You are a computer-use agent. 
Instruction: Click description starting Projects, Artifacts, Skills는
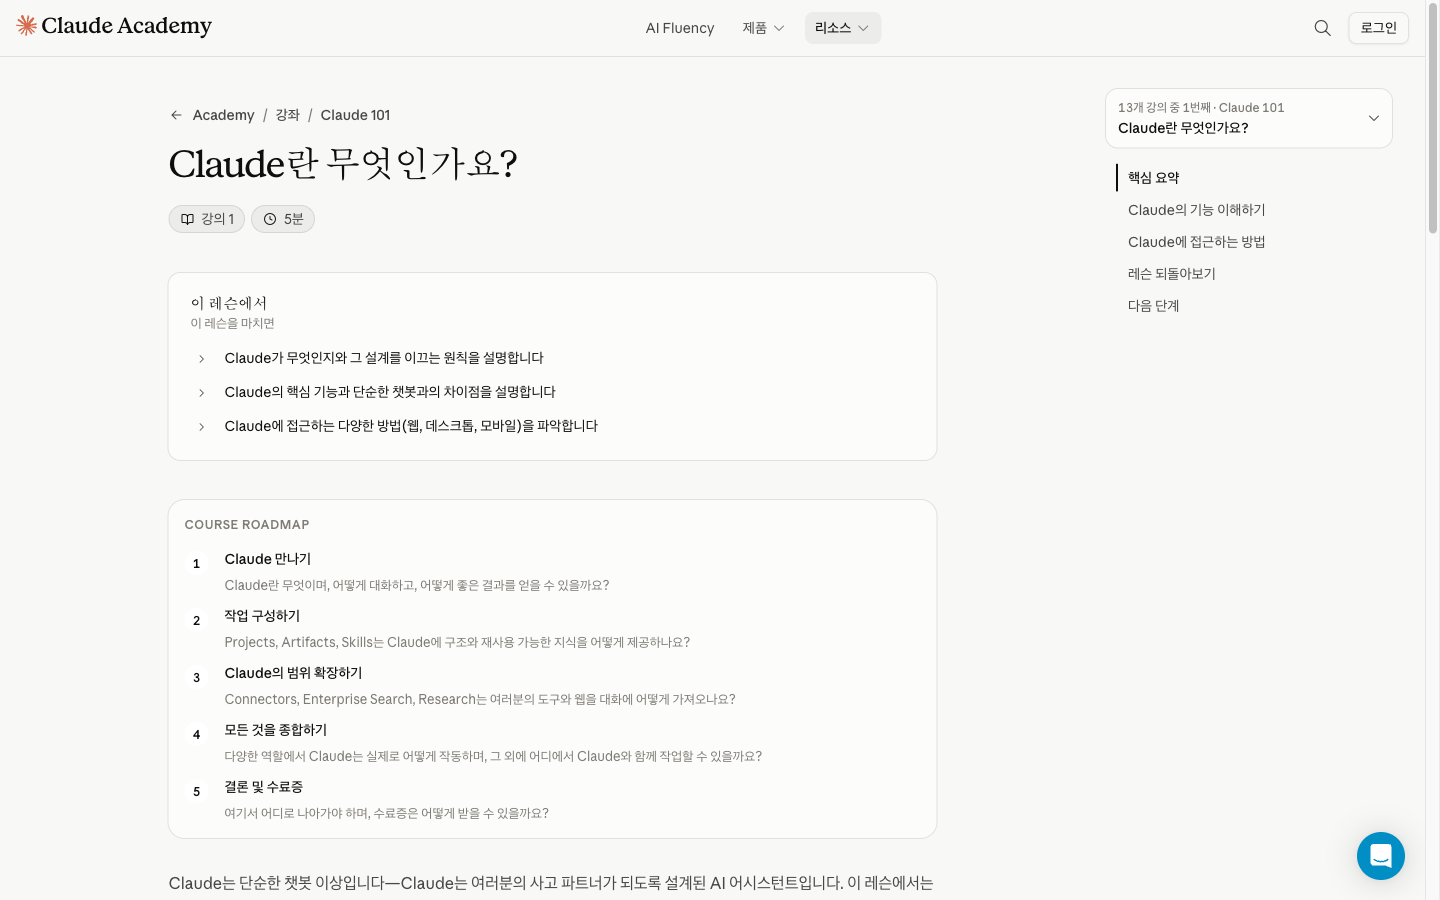pyautogui.click(x=457, y=642)
